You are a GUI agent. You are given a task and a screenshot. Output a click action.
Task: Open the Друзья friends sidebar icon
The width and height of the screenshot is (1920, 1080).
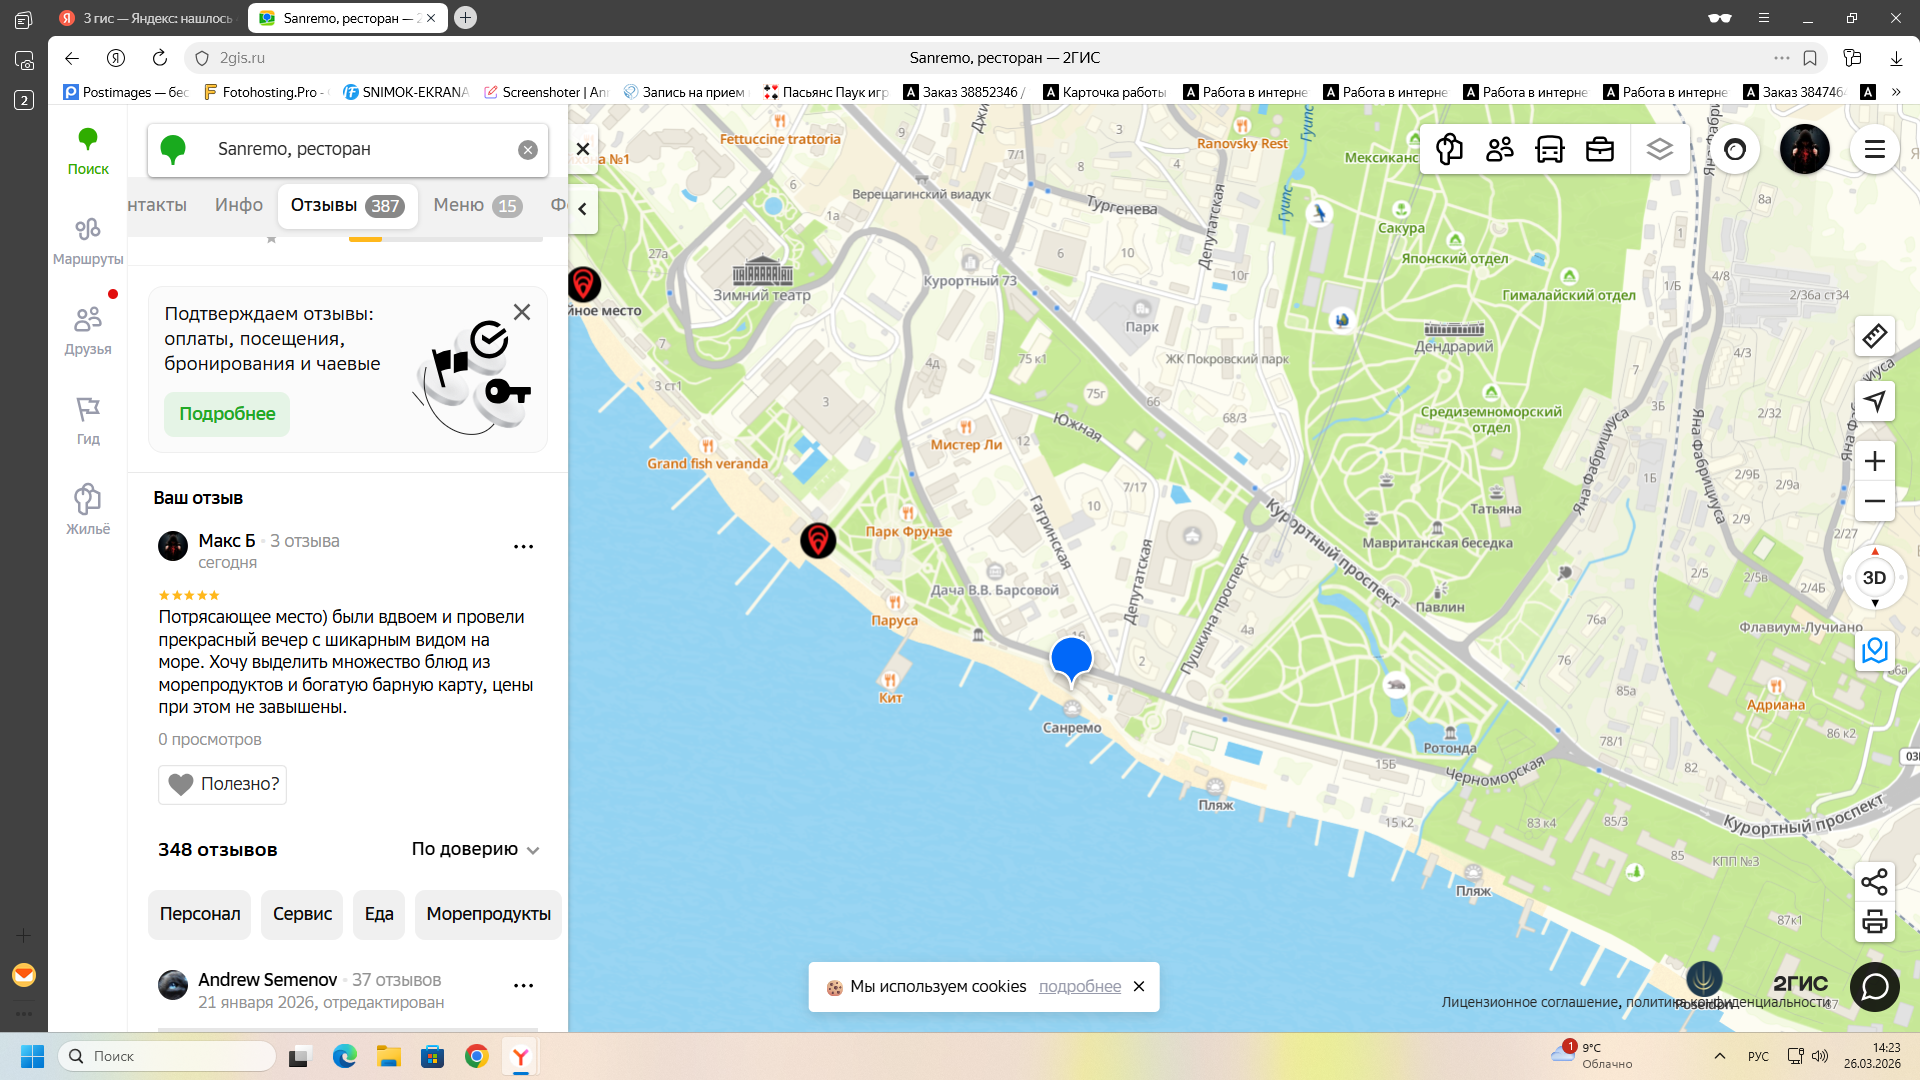click(88, 330)
